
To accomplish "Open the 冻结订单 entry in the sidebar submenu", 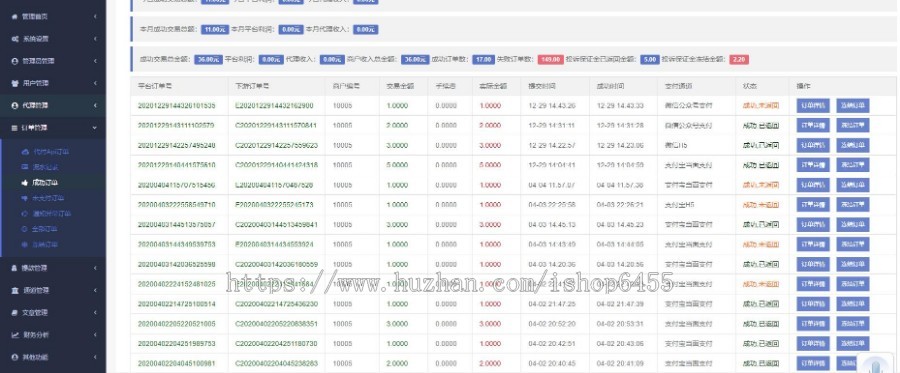I will click(45, 244).
